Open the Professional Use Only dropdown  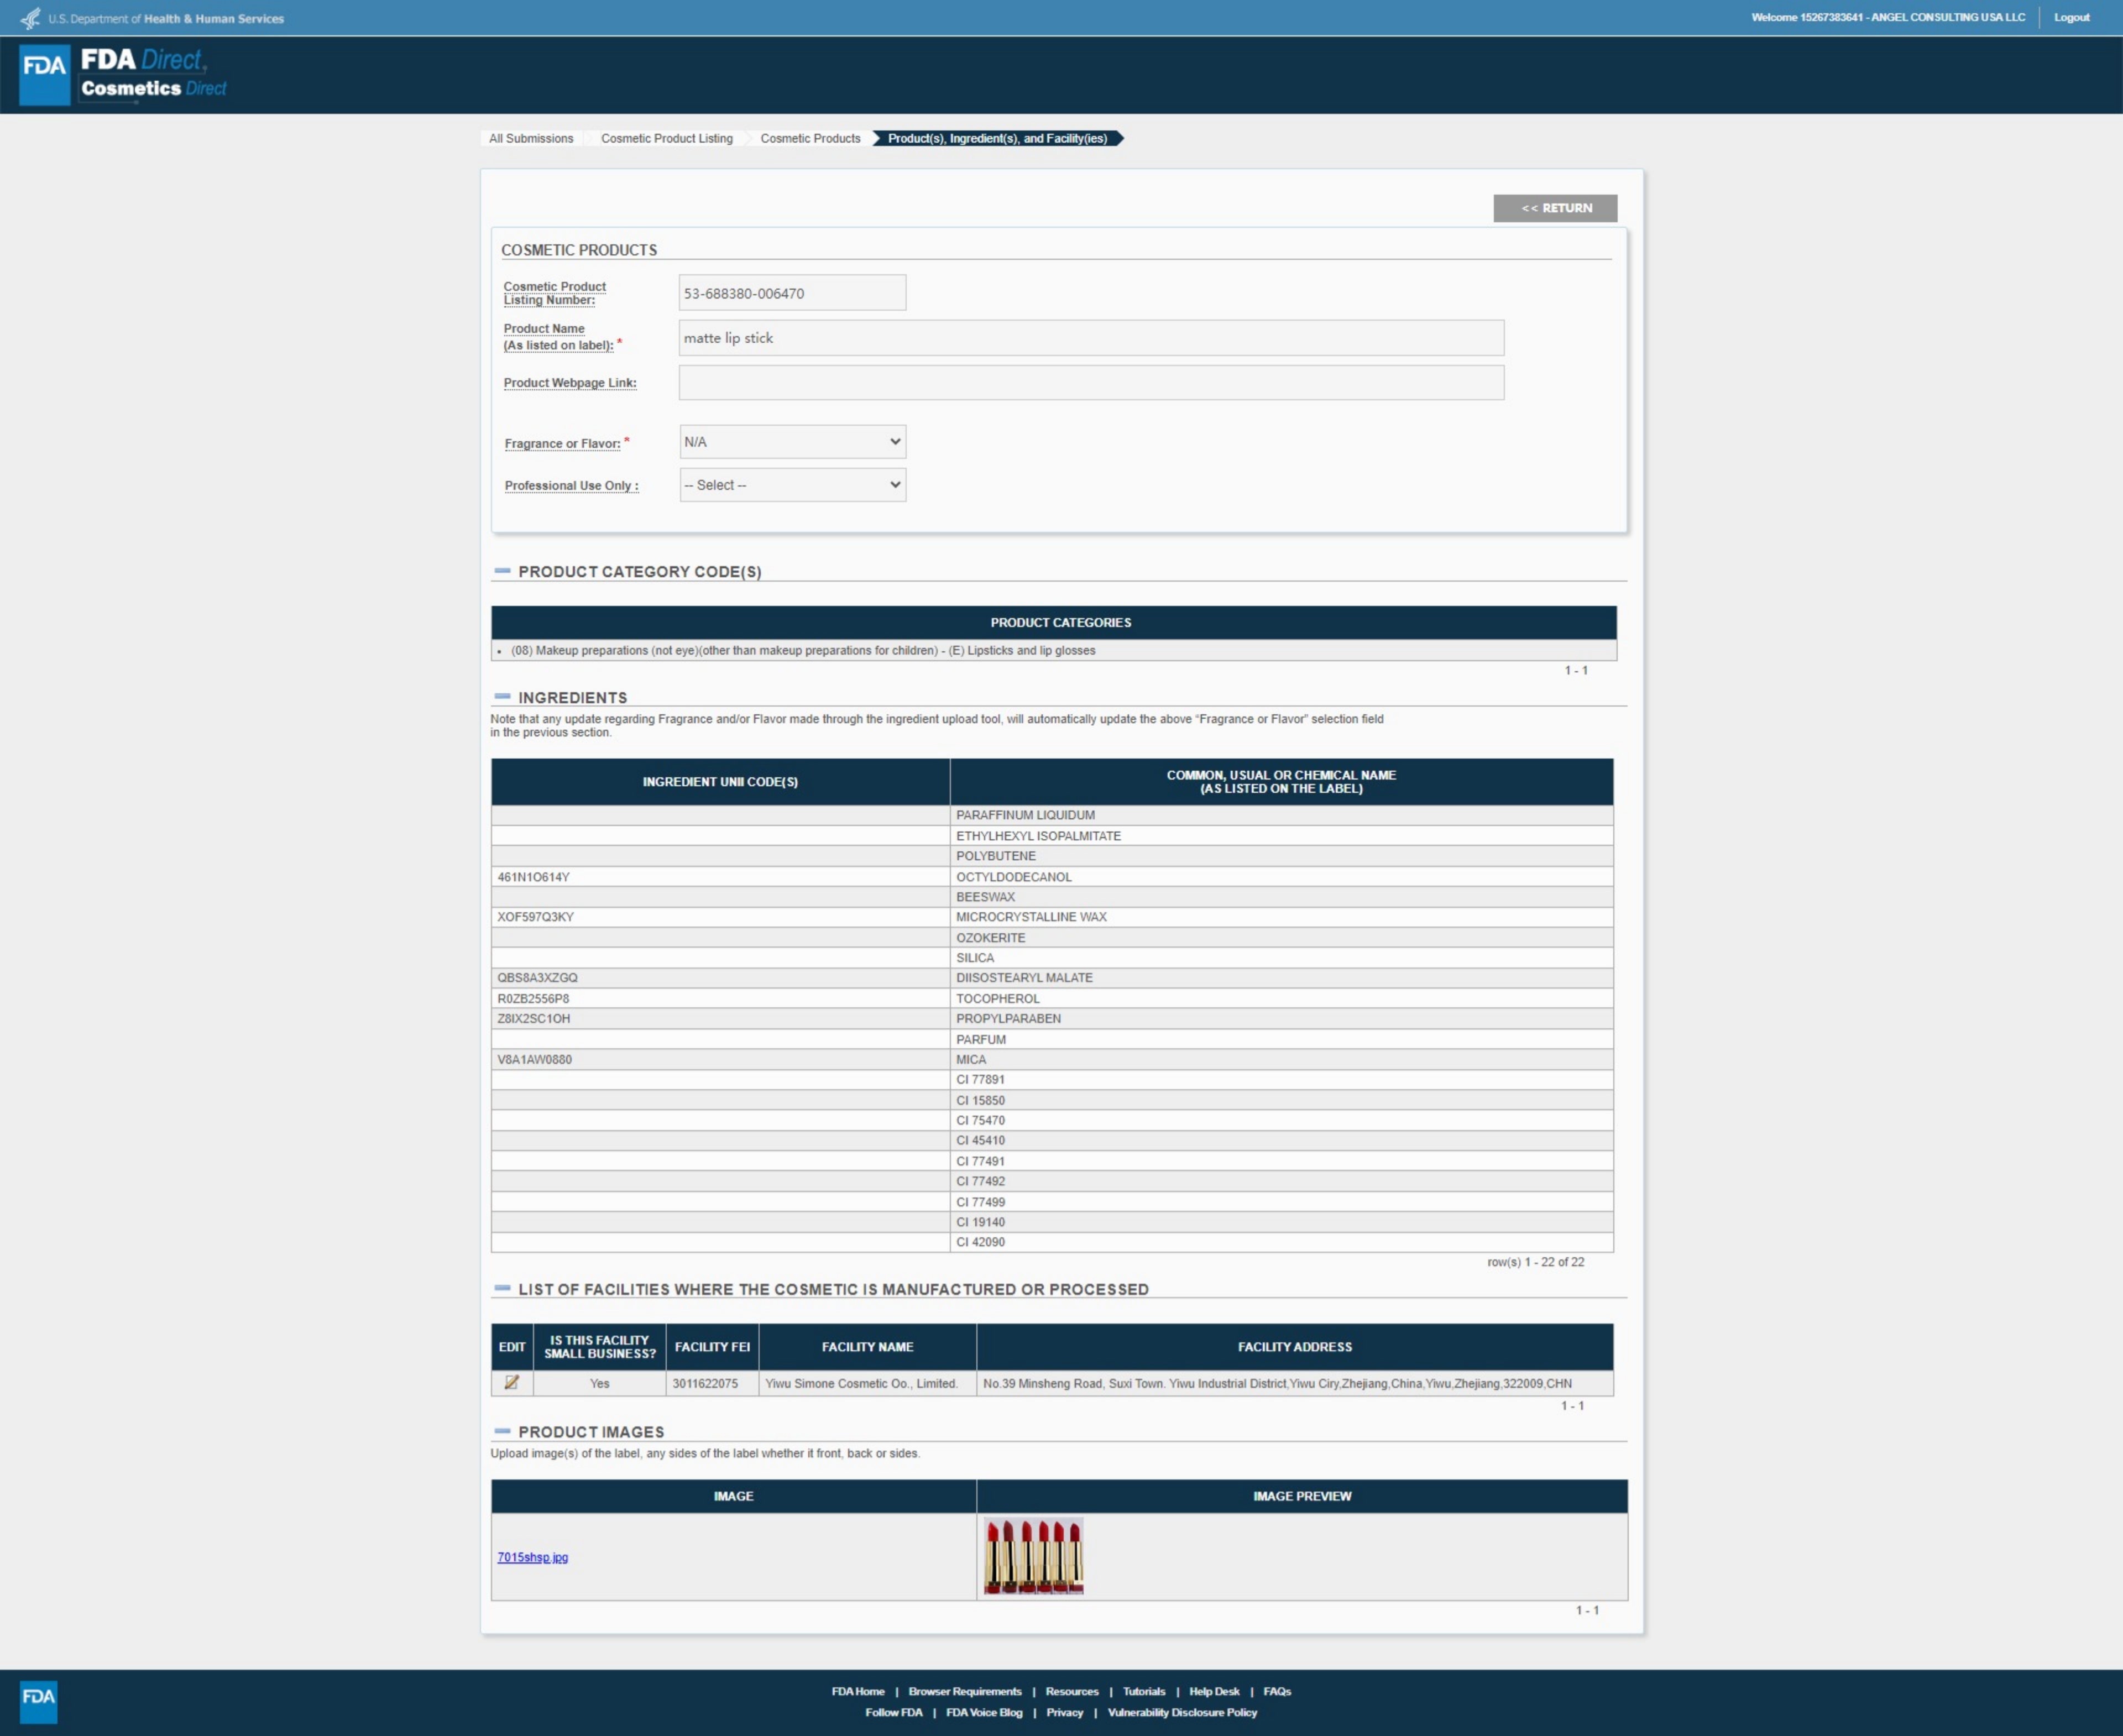[792, 485]
